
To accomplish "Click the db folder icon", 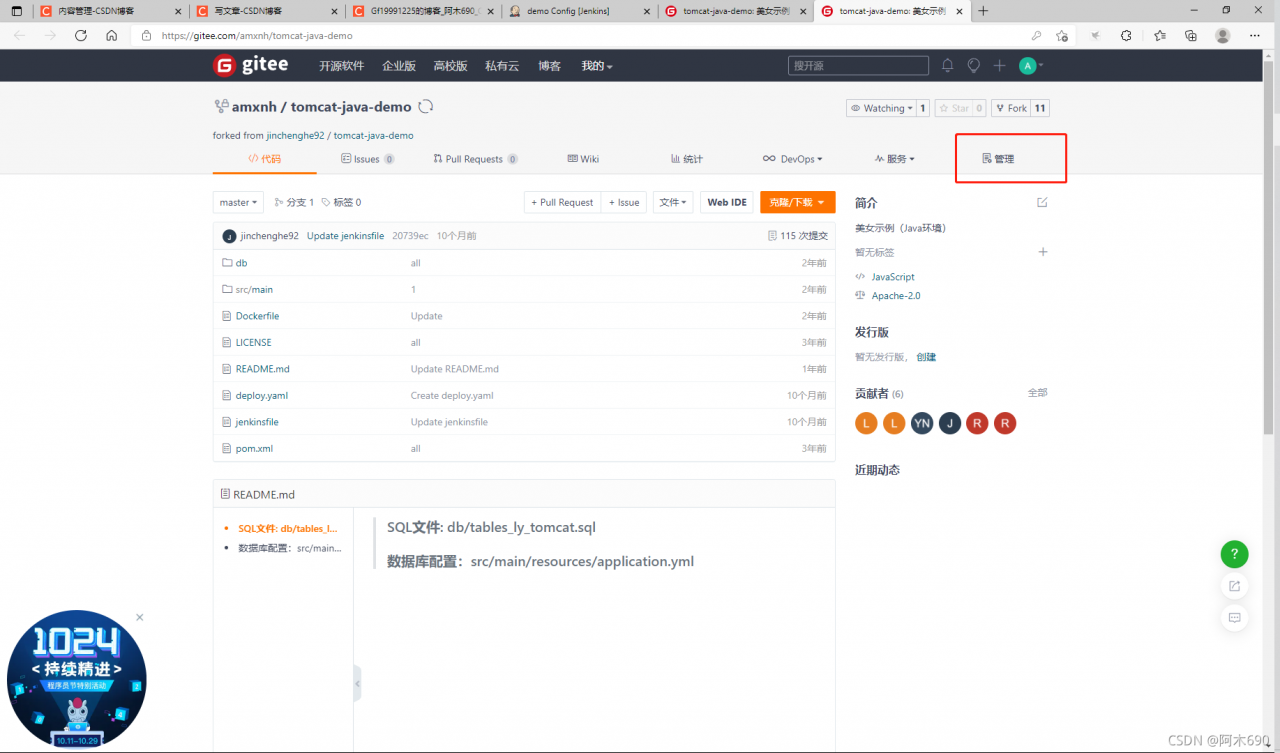I will click(227, 263).
